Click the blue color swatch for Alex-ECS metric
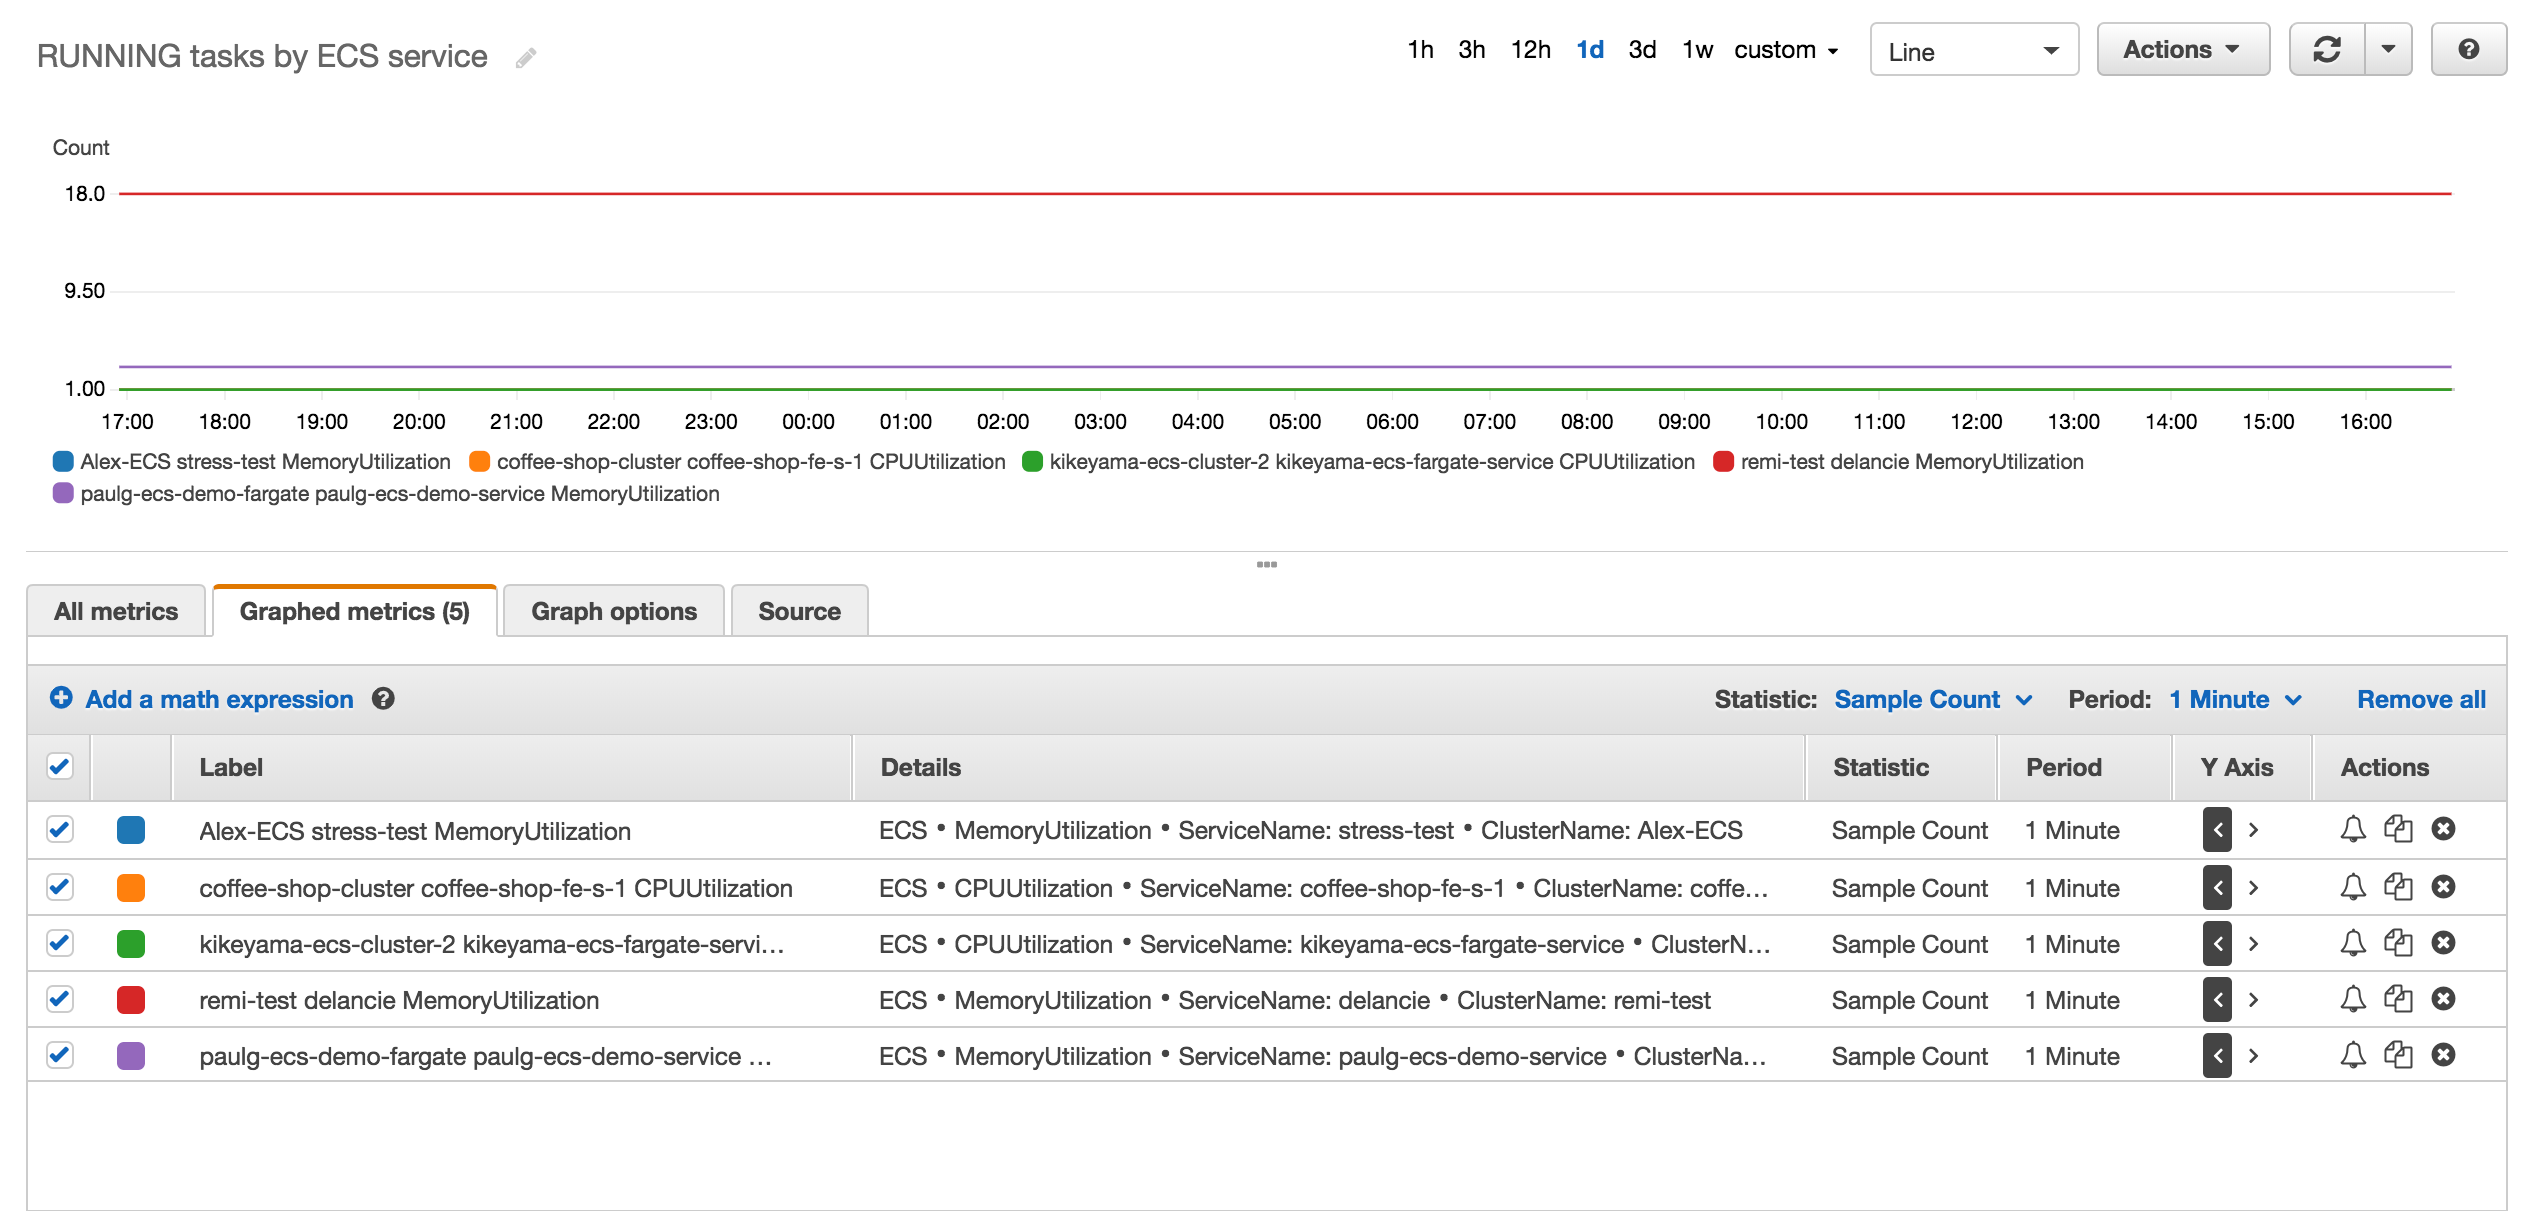2543x1223 pixels. [131, 830]
